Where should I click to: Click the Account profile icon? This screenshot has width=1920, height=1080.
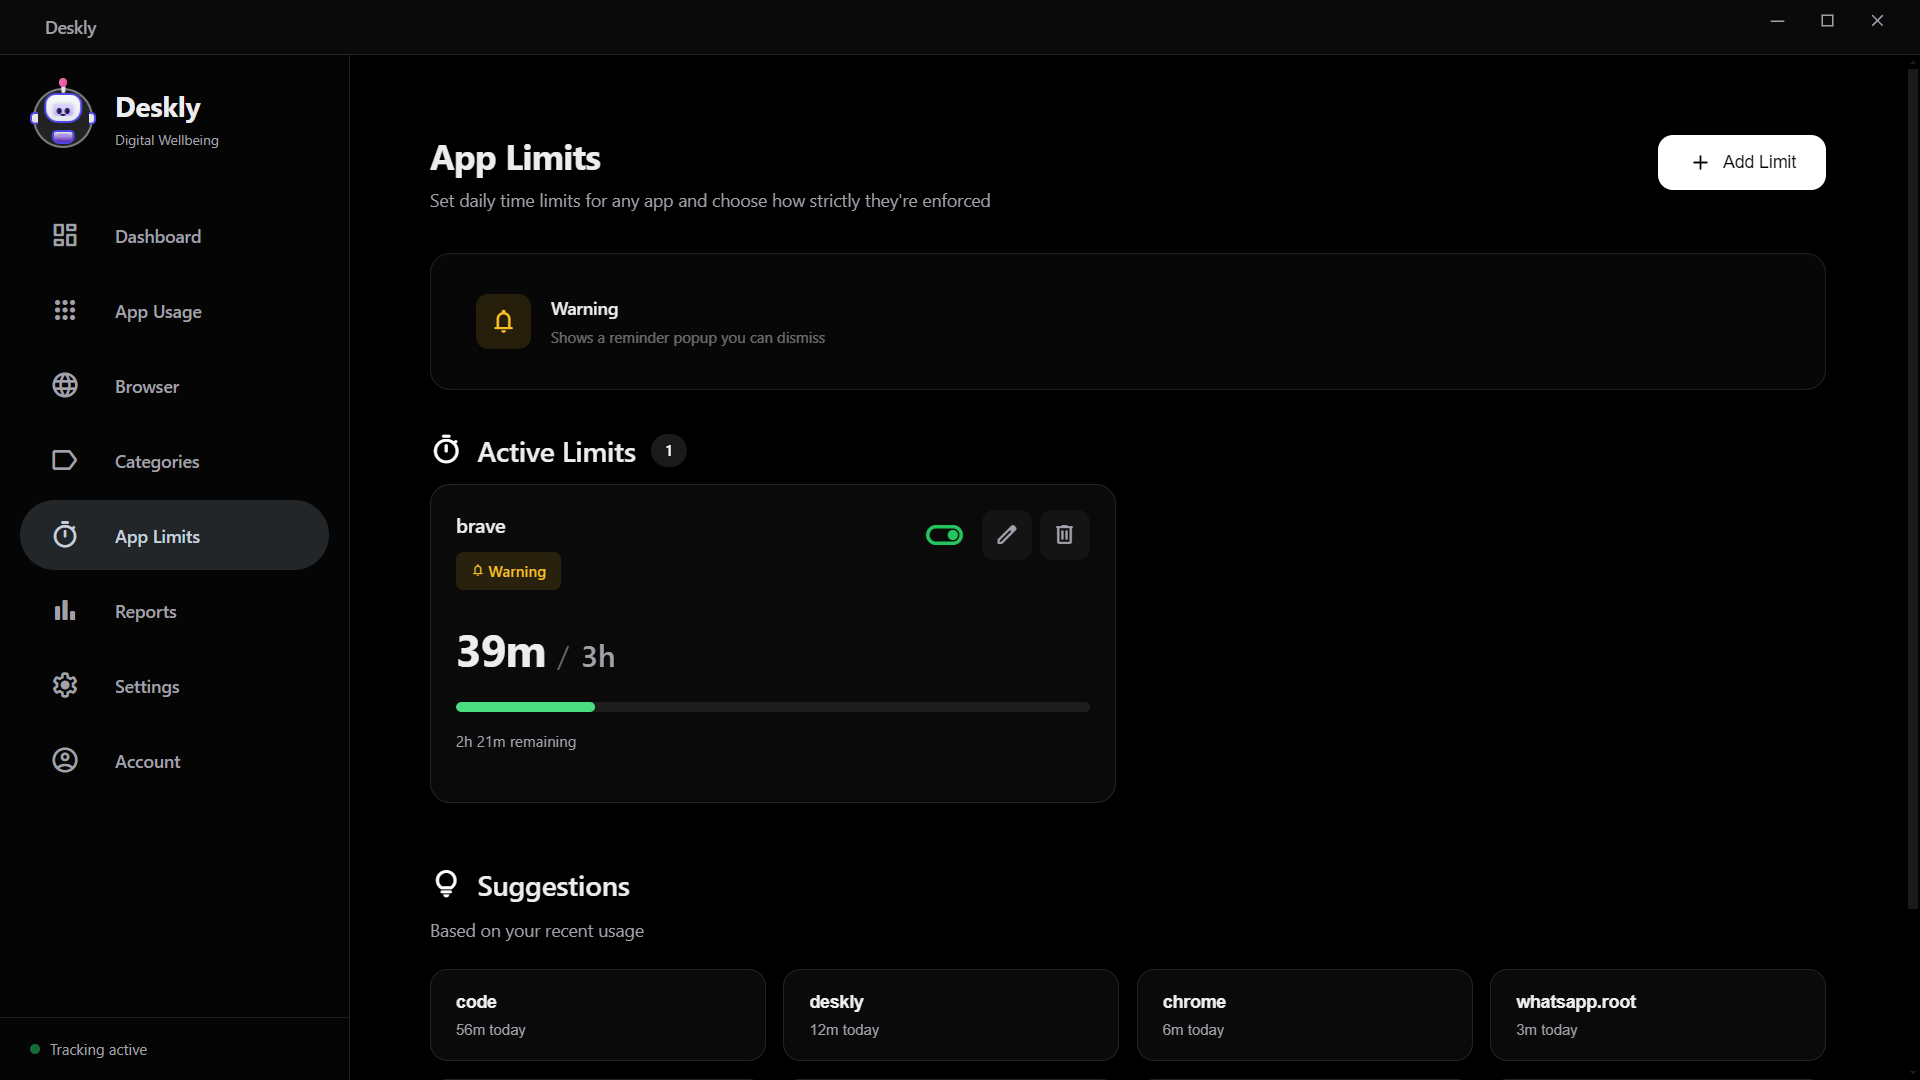coord(65,761)
